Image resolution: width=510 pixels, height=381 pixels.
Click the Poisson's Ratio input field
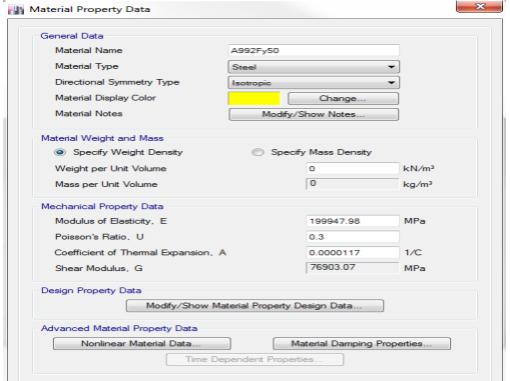click(353, 237)
